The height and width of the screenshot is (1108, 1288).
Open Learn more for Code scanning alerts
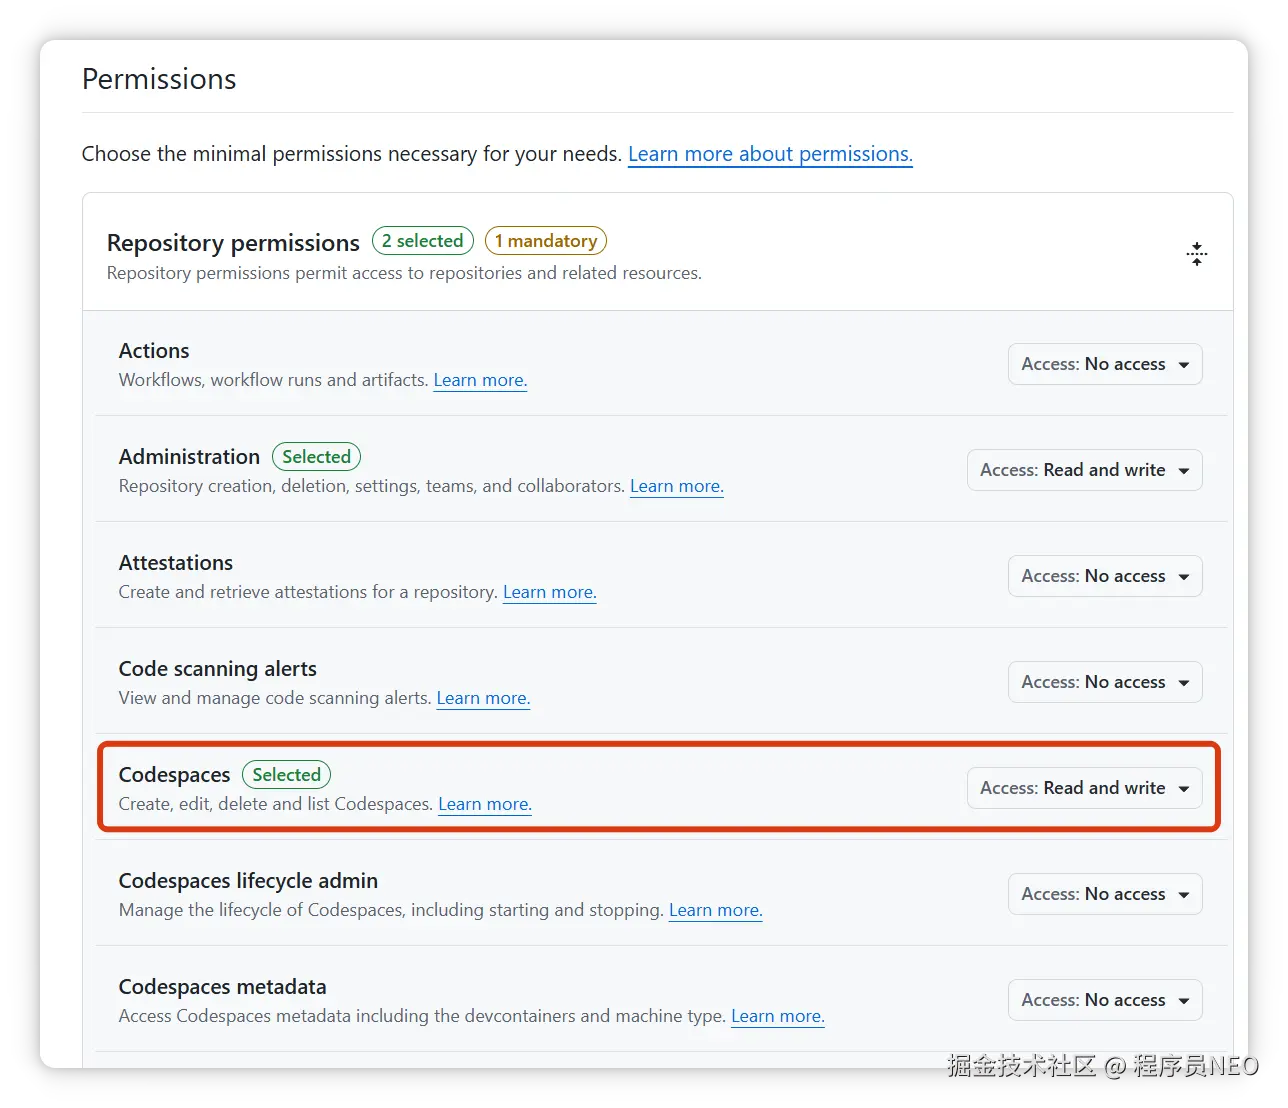pos(483,698)
